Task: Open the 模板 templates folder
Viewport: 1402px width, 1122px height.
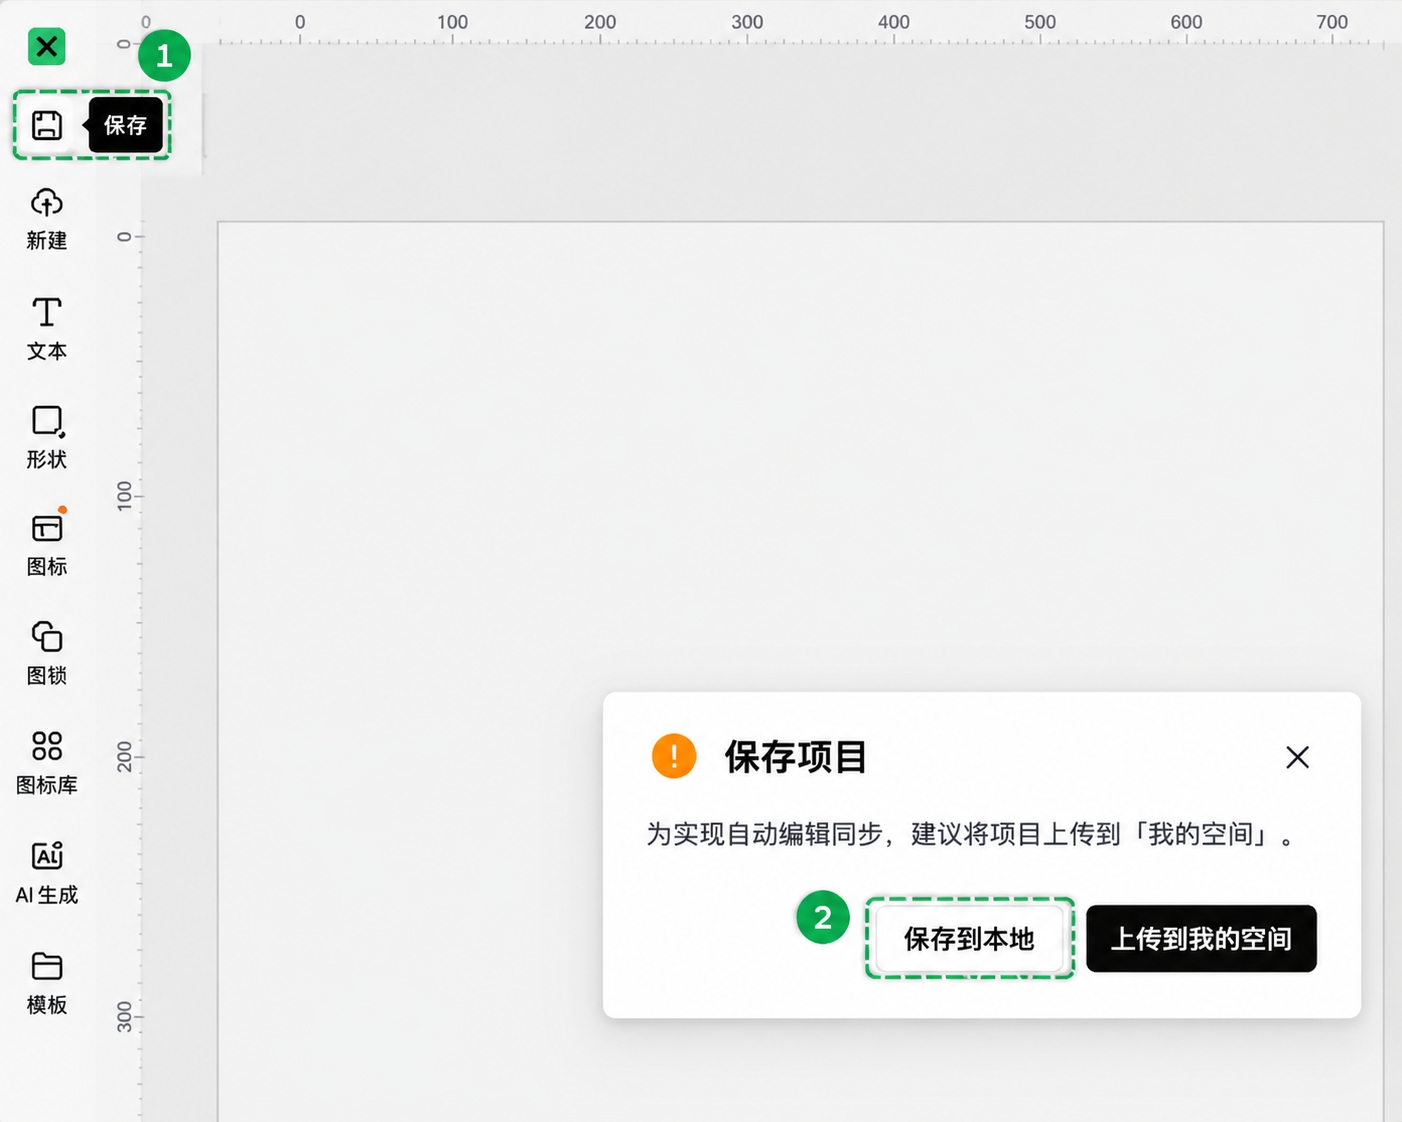Action: point(47,983)
